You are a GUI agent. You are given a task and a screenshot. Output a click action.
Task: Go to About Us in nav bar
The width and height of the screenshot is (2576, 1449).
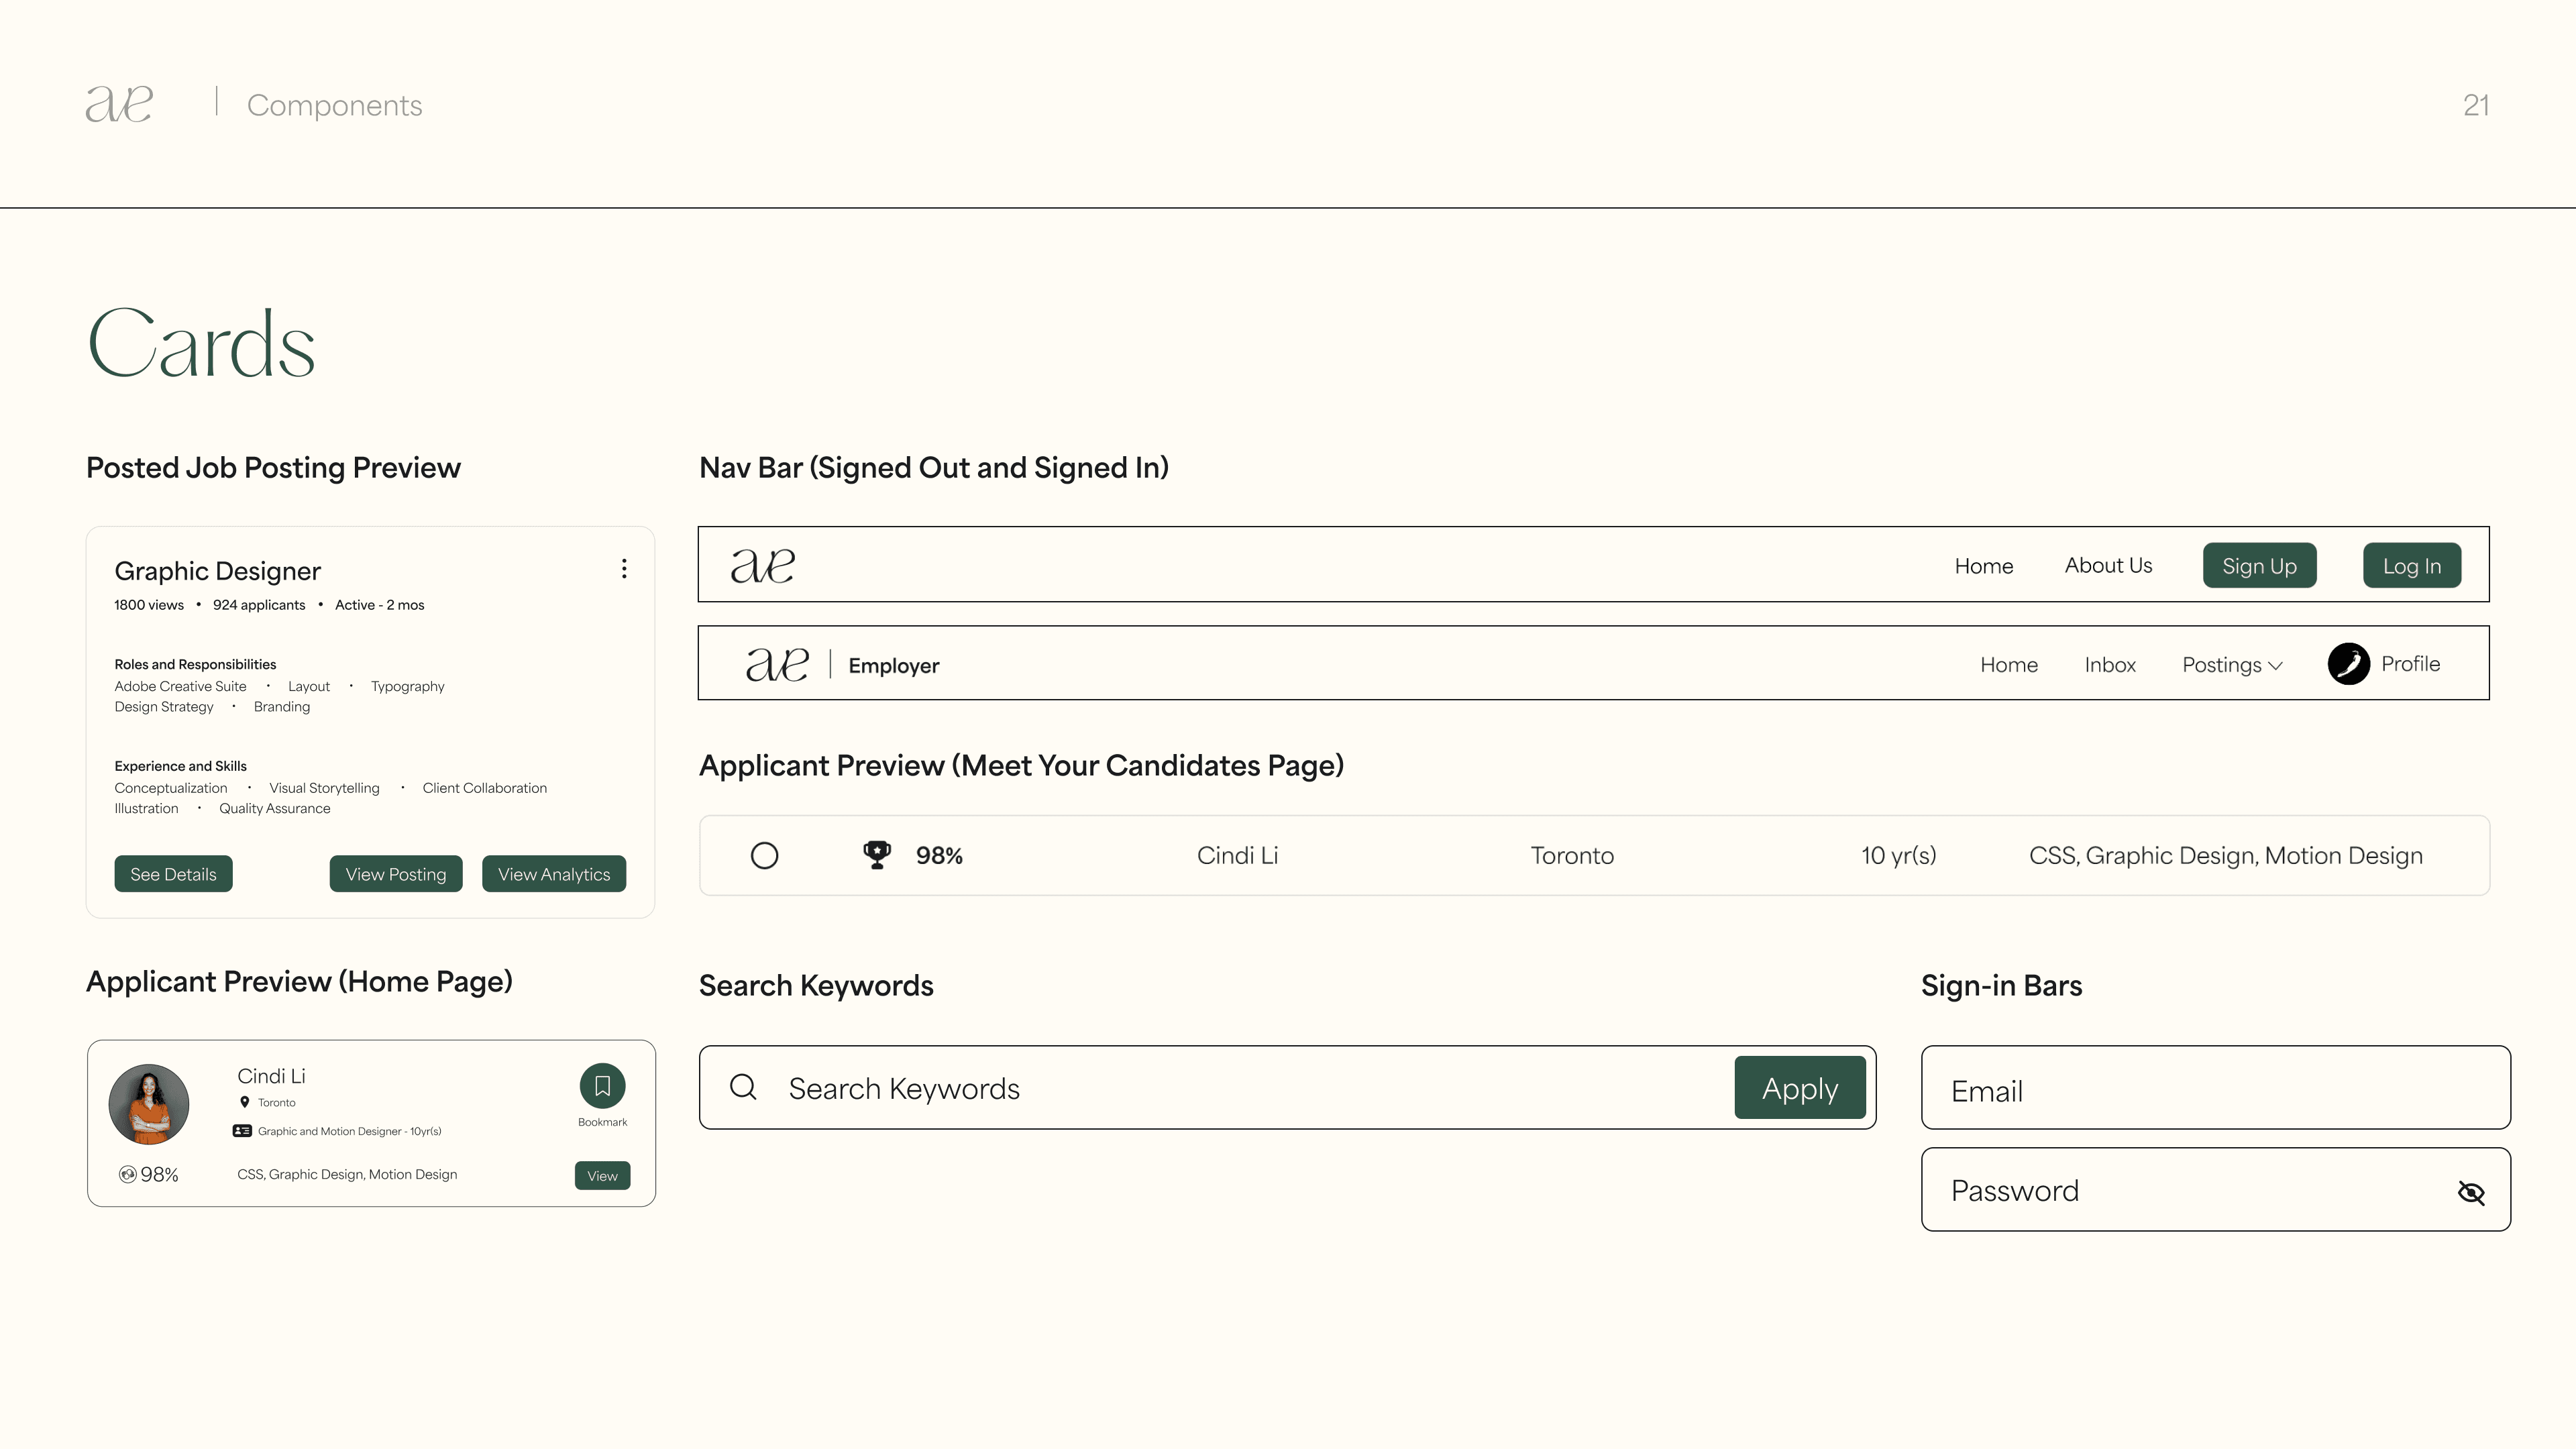tap(2108, 566)
